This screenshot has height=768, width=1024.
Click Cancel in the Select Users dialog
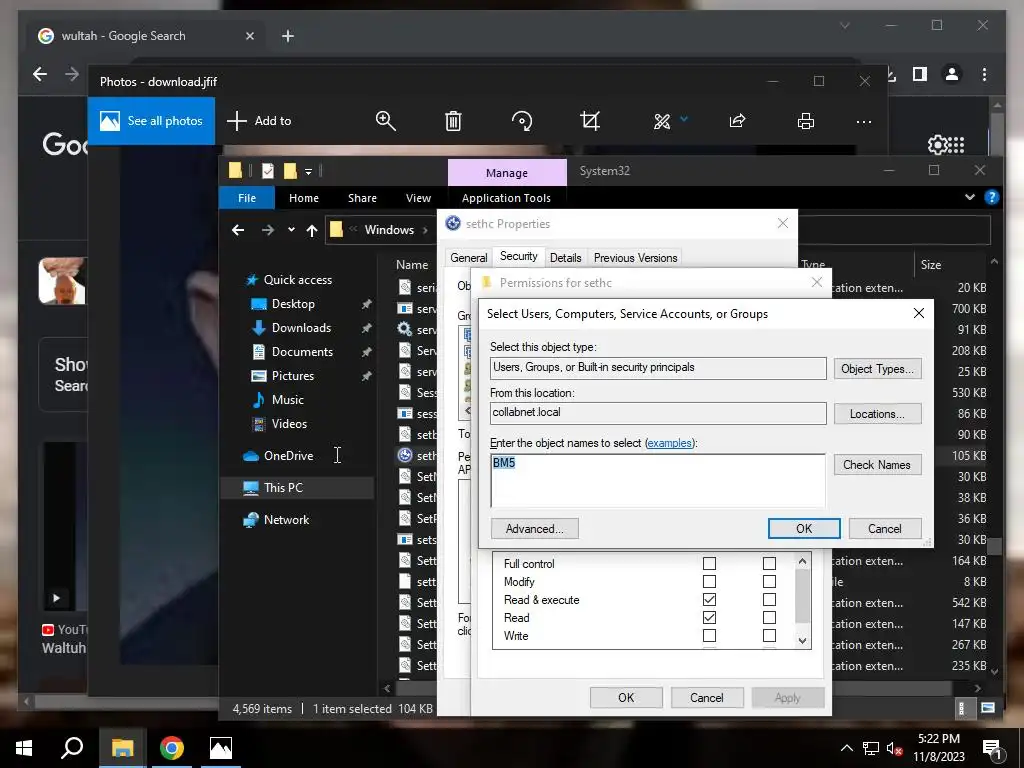click(x=885, y=528)
